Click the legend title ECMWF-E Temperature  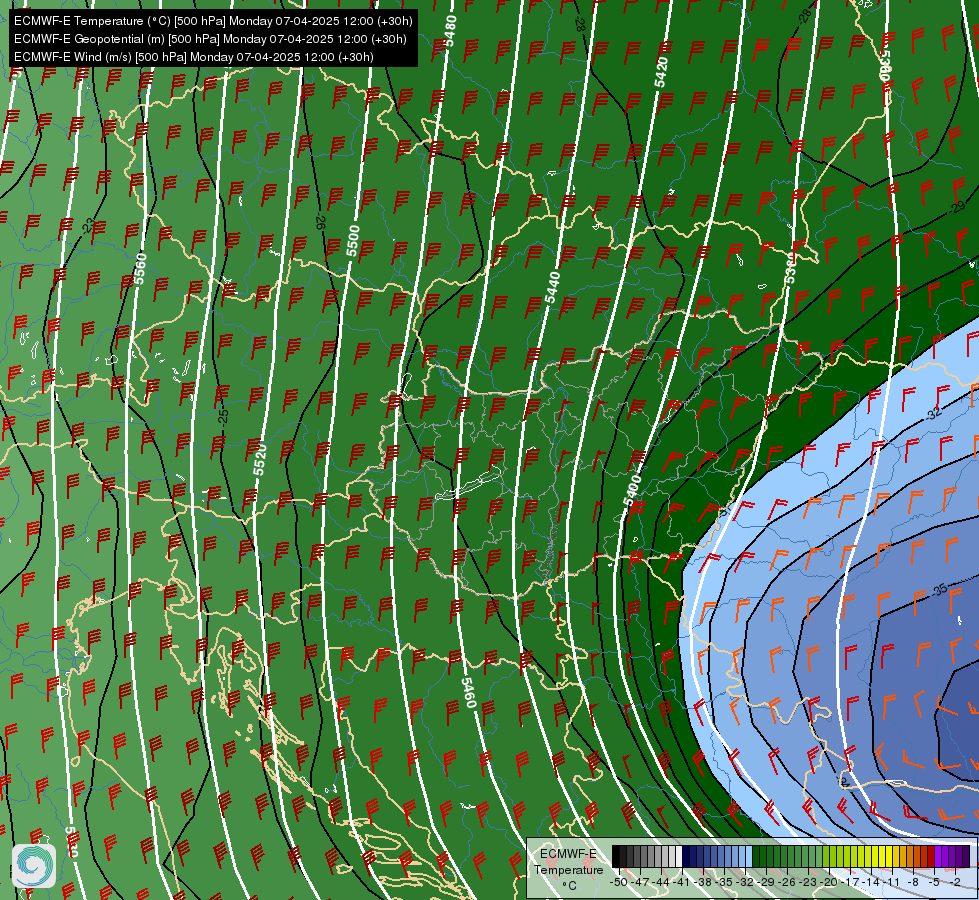click(568, 861)
